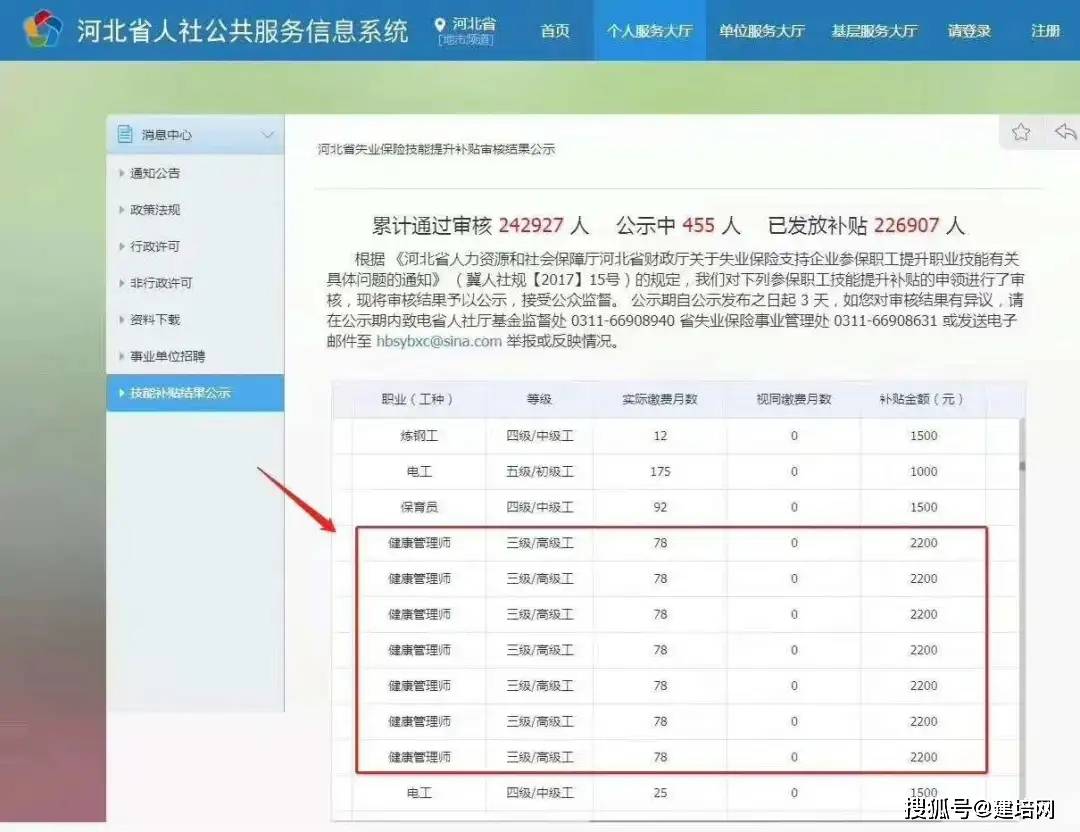The height and width of the screenshot is (832, 1080).
Task: Select 行政许可 sidebar entry
Action: pyautogui.click(x=155, y=246)
